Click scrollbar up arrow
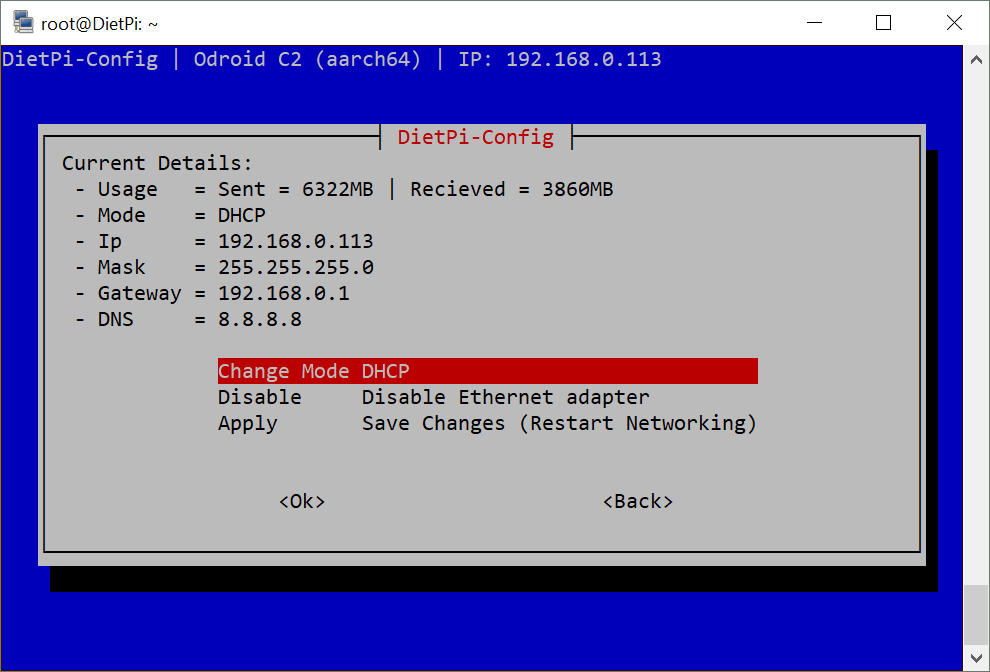Image resolution: width=990 pixels, height=672 pixels. coord(976,59)
